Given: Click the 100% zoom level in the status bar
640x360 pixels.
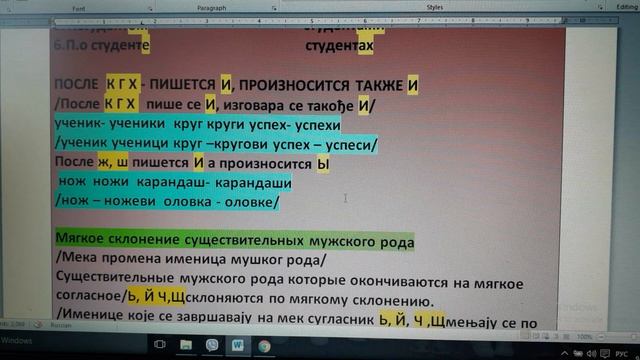Looking at the screenshot, I should (584, 337).
